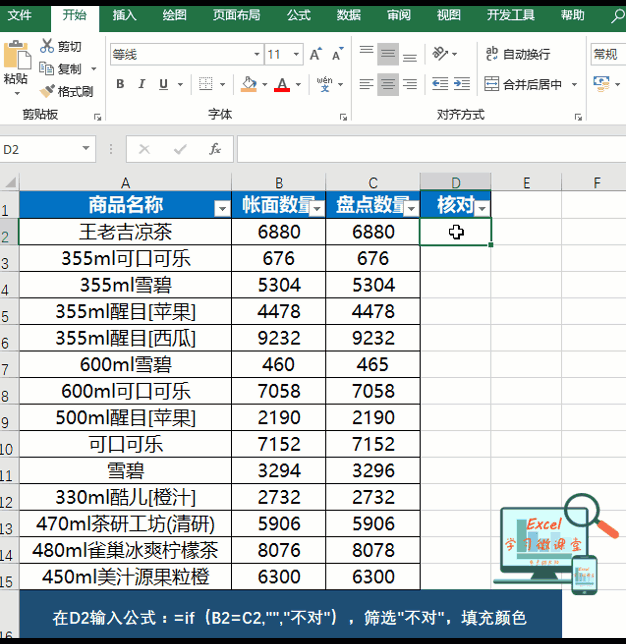The width and height of the screenshot is (626, 644).
Task: Open clipboard group dialog launcher
Action: click(97, 117)
